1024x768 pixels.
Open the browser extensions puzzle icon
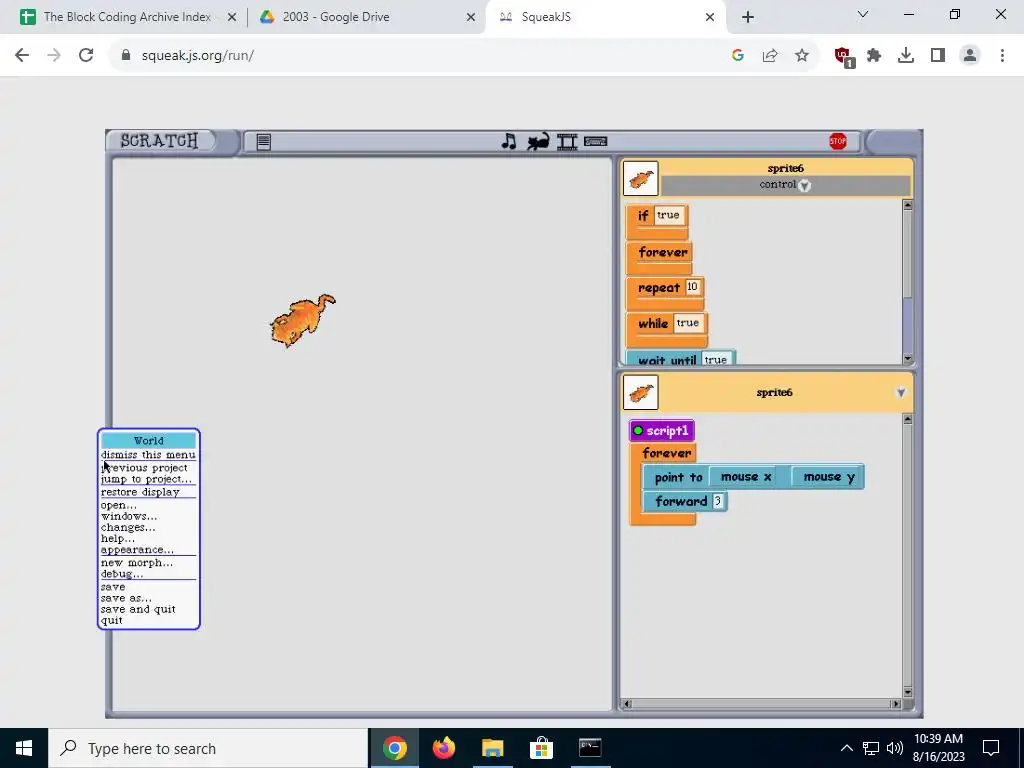tap(874, 56)
